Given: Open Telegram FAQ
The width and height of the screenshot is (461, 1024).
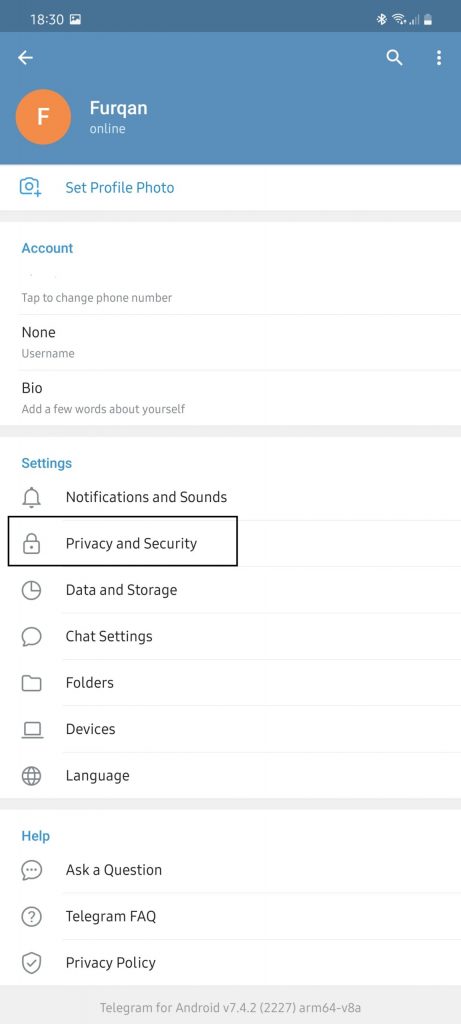Looking at the screenshot, I should [x=230, y=916].
